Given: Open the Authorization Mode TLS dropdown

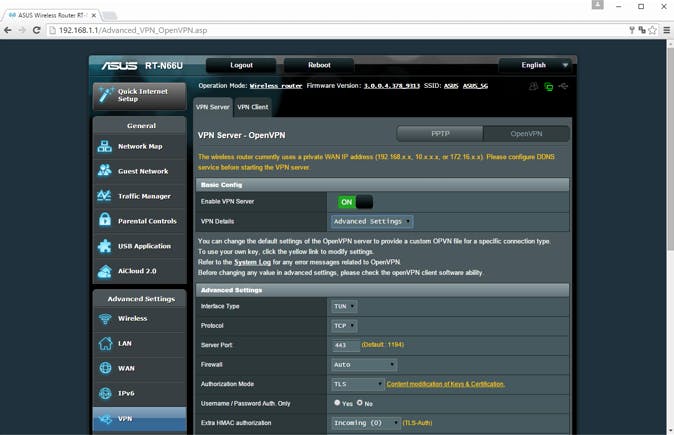Looking at the screenshot, I should [358, 384].
